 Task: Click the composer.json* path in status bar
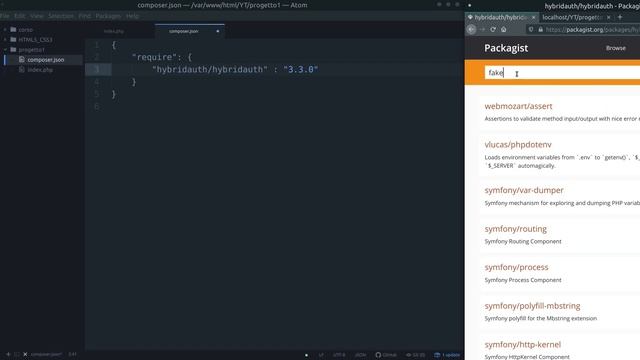click(x=47, y=354)
